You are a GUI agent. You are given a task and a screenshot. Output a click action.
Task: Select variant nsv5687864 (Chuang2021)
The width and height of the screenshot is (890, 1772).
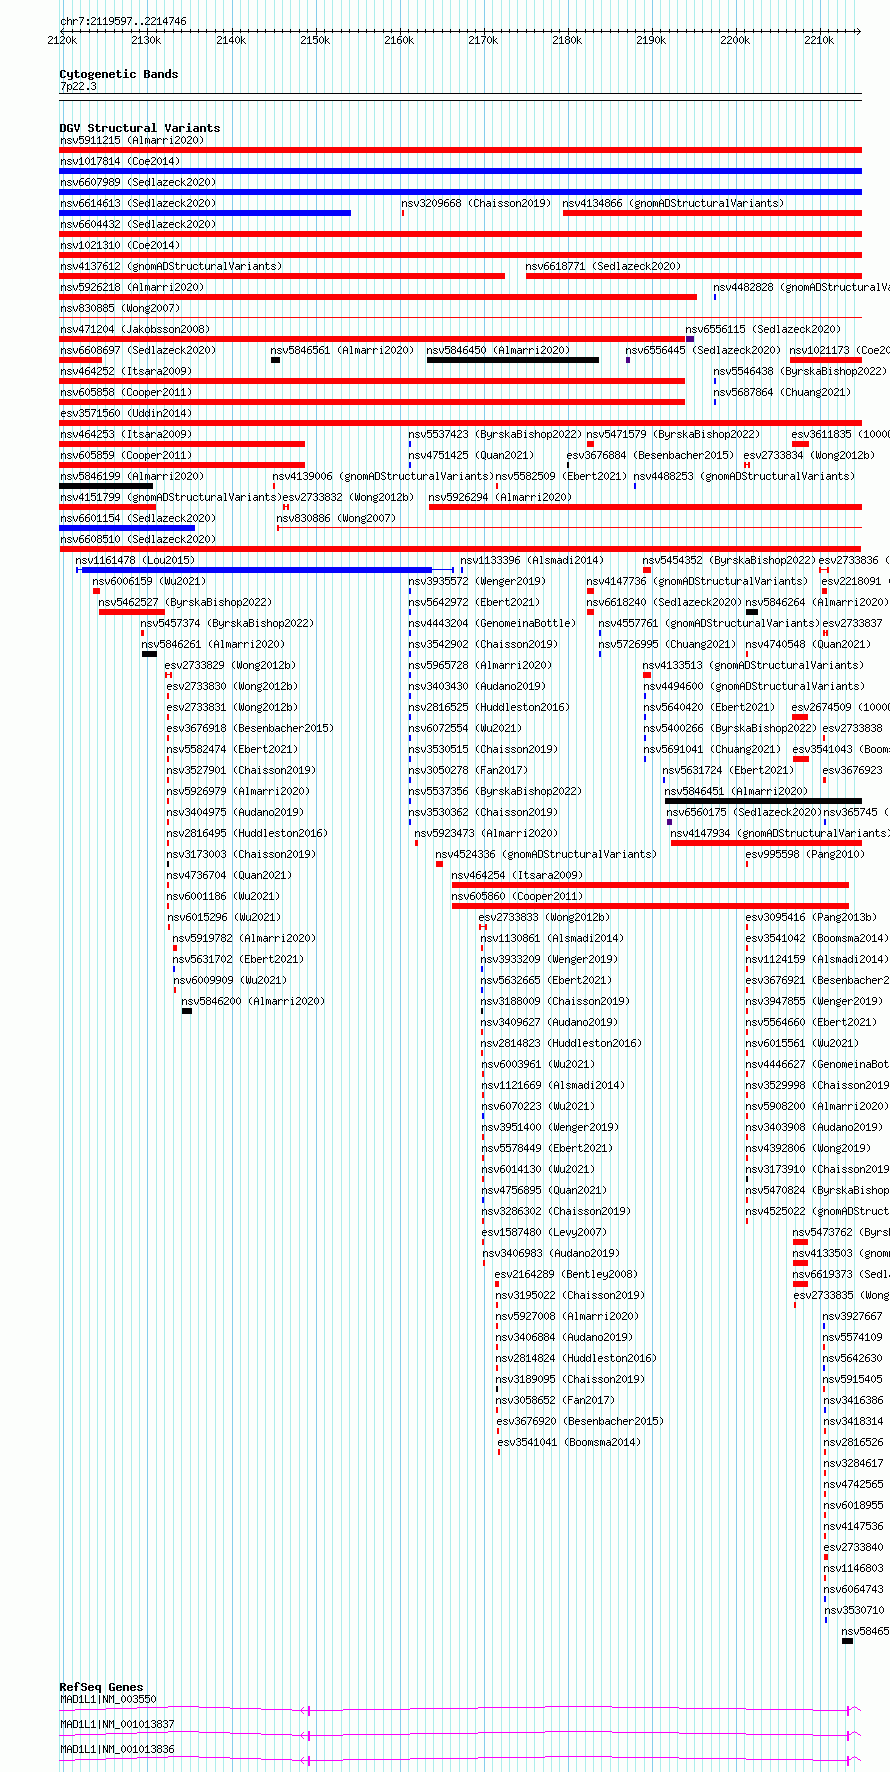click(x=782, y=393)
